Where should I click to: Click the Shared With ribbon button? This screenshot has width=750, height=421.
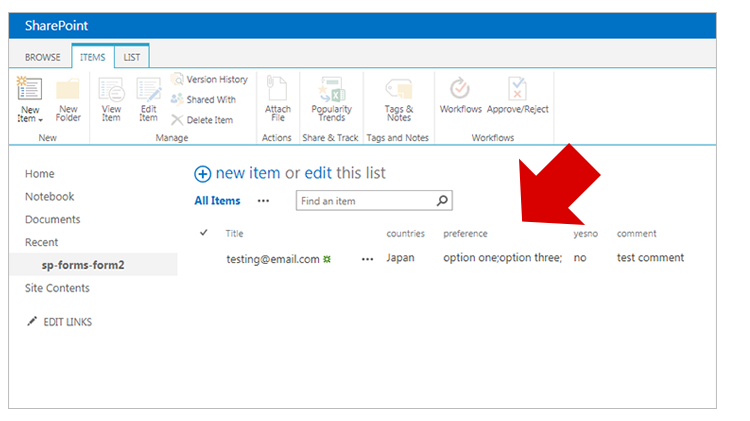[203, 100]
